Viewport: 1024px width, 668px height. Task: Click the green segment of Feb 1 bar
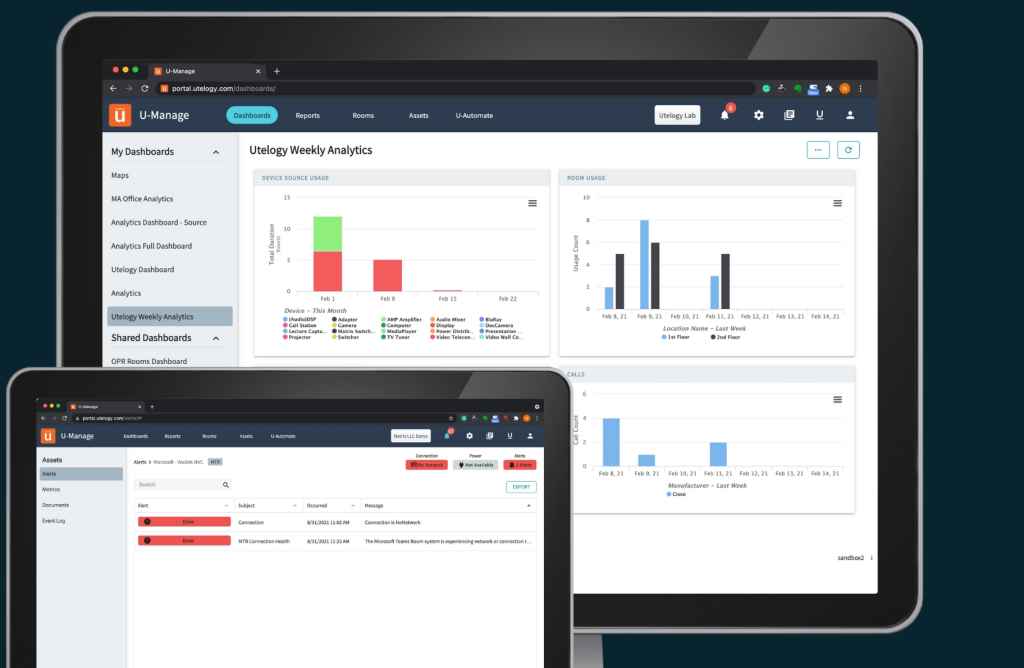click(x=328, y=234)
